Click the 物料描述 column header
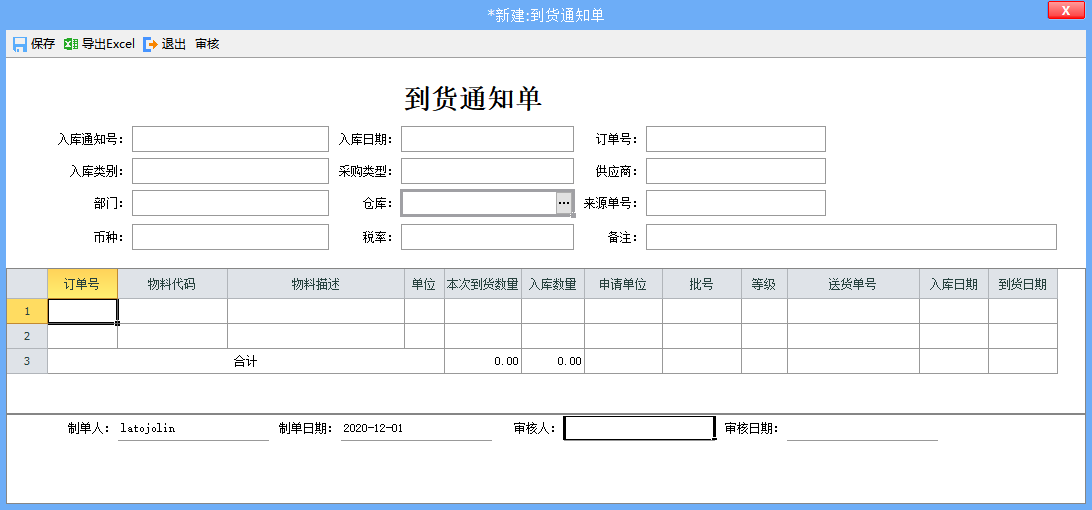 coord(315,284)
